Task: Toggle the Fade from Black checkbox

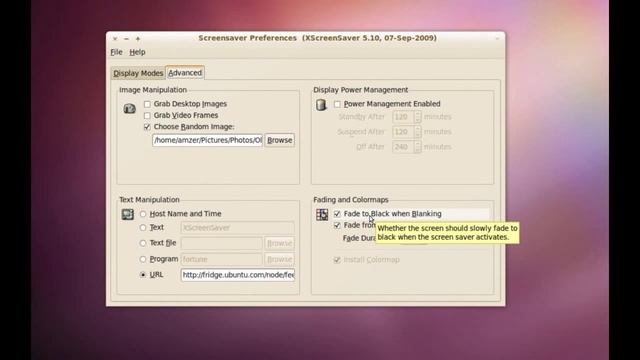Action: (337, 225)
